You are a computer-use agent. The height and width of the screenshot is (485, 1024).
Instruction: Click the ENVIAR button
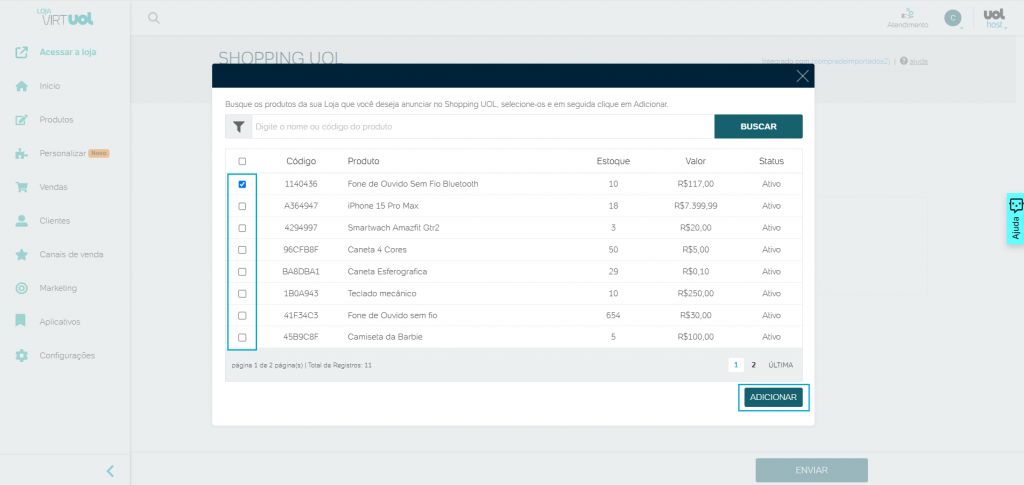tap(812, 470)
